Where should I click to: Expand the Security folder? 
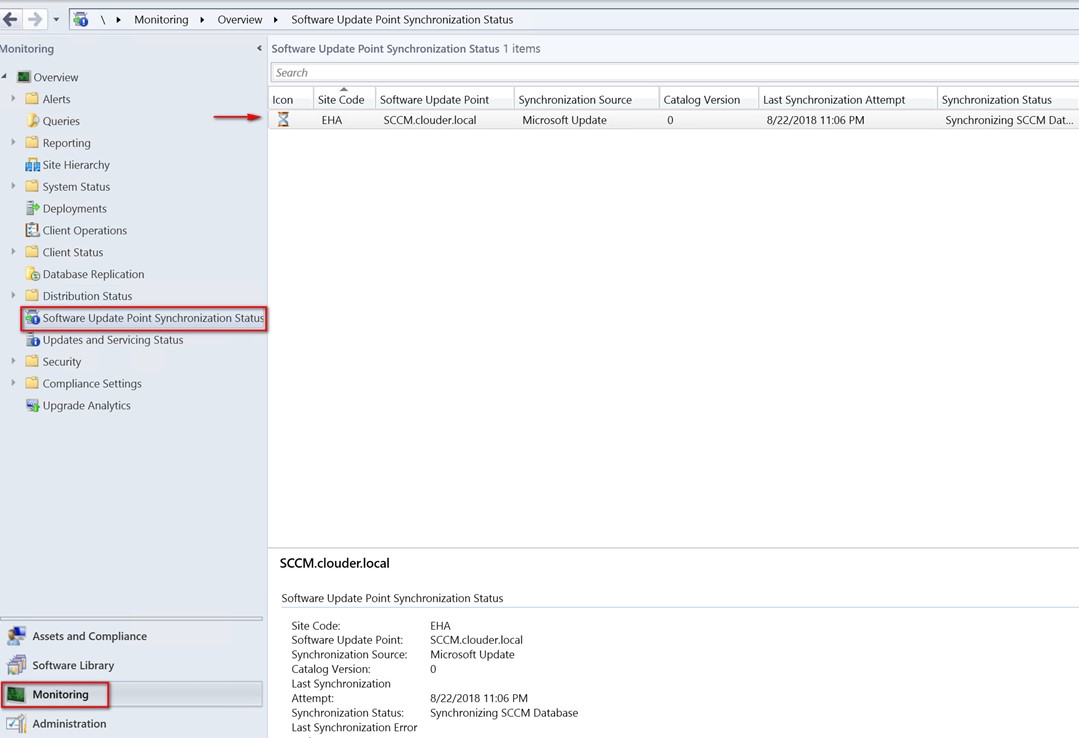coord(13,361)
